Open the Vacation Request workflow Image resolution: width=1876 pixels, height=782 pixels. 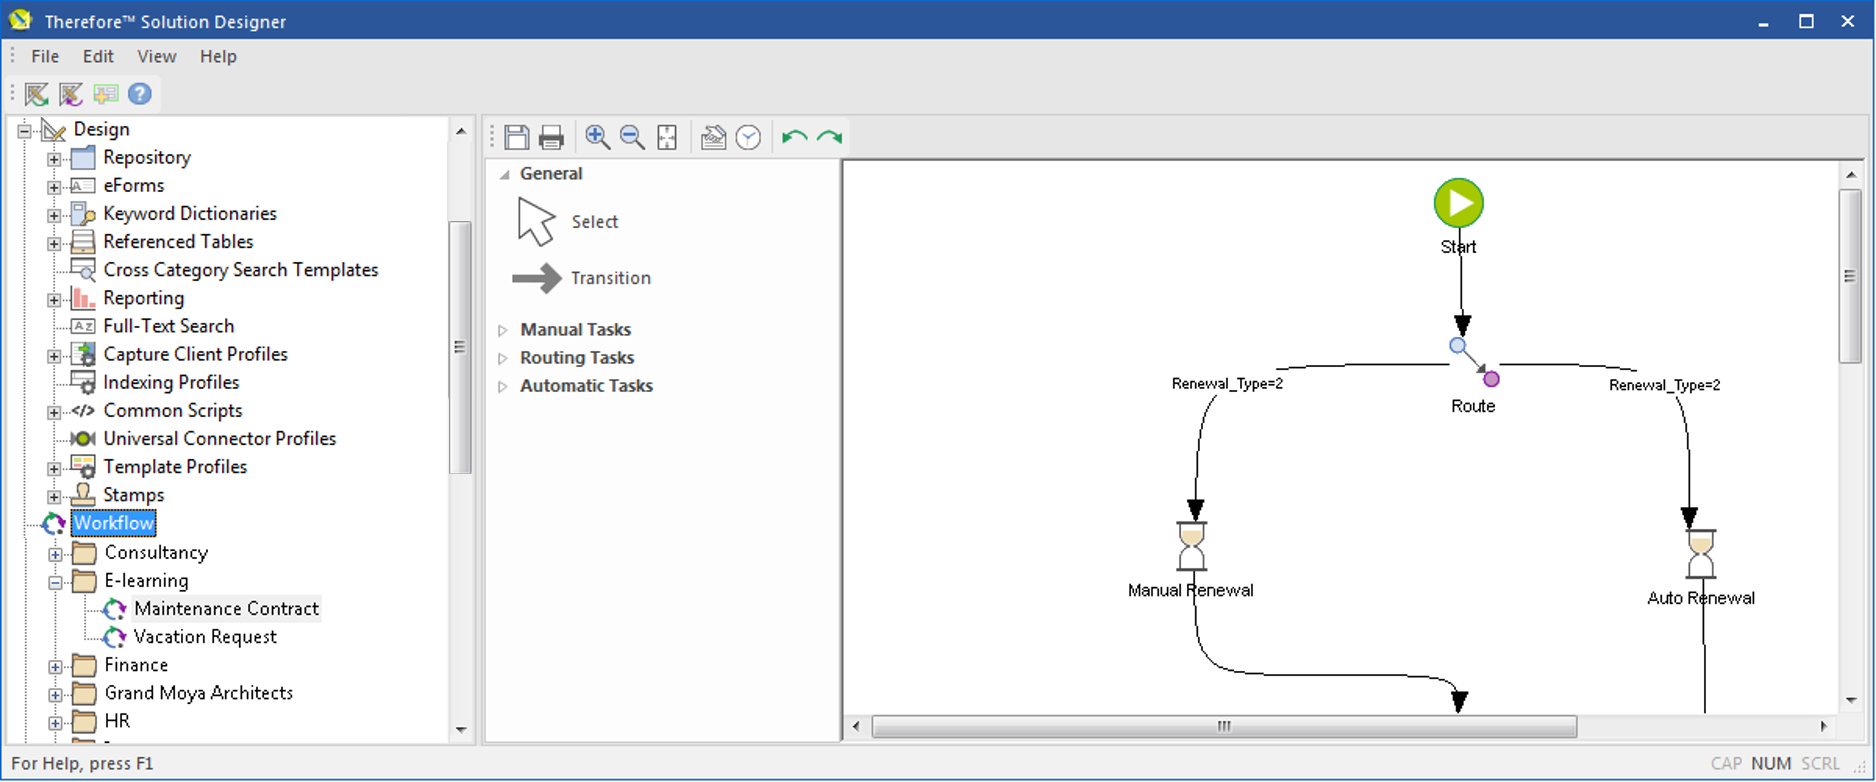204,637
